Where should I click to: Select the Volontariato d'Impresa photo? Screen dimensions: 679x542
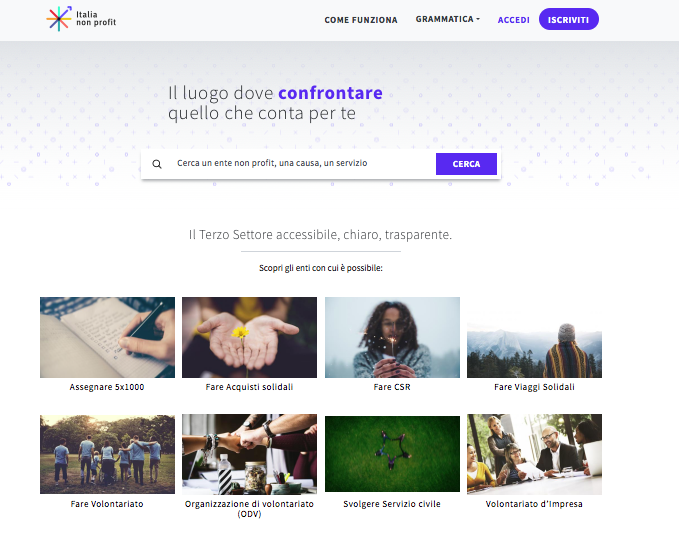tap(534, 454)
